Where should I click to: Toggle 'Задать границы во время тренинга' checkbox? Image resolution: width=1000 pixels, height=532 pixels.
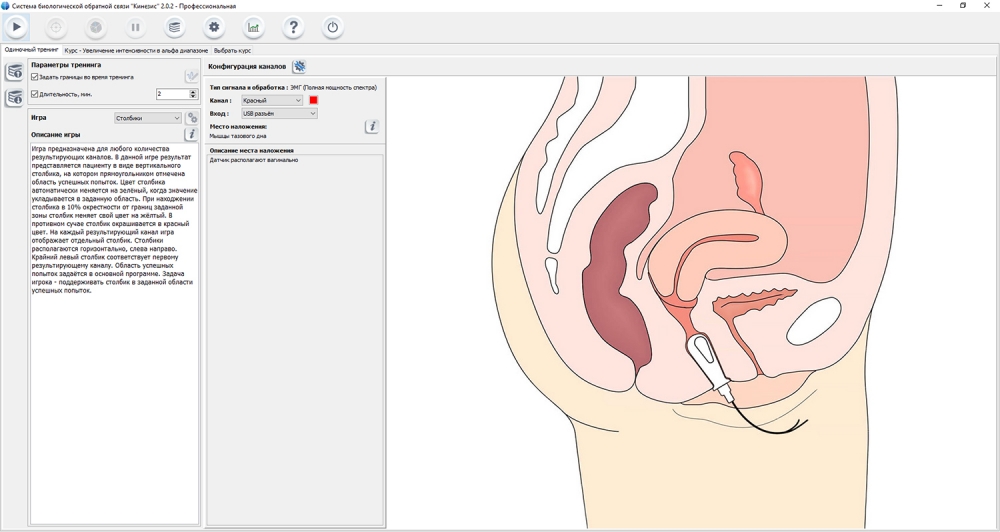click(35, 77)
